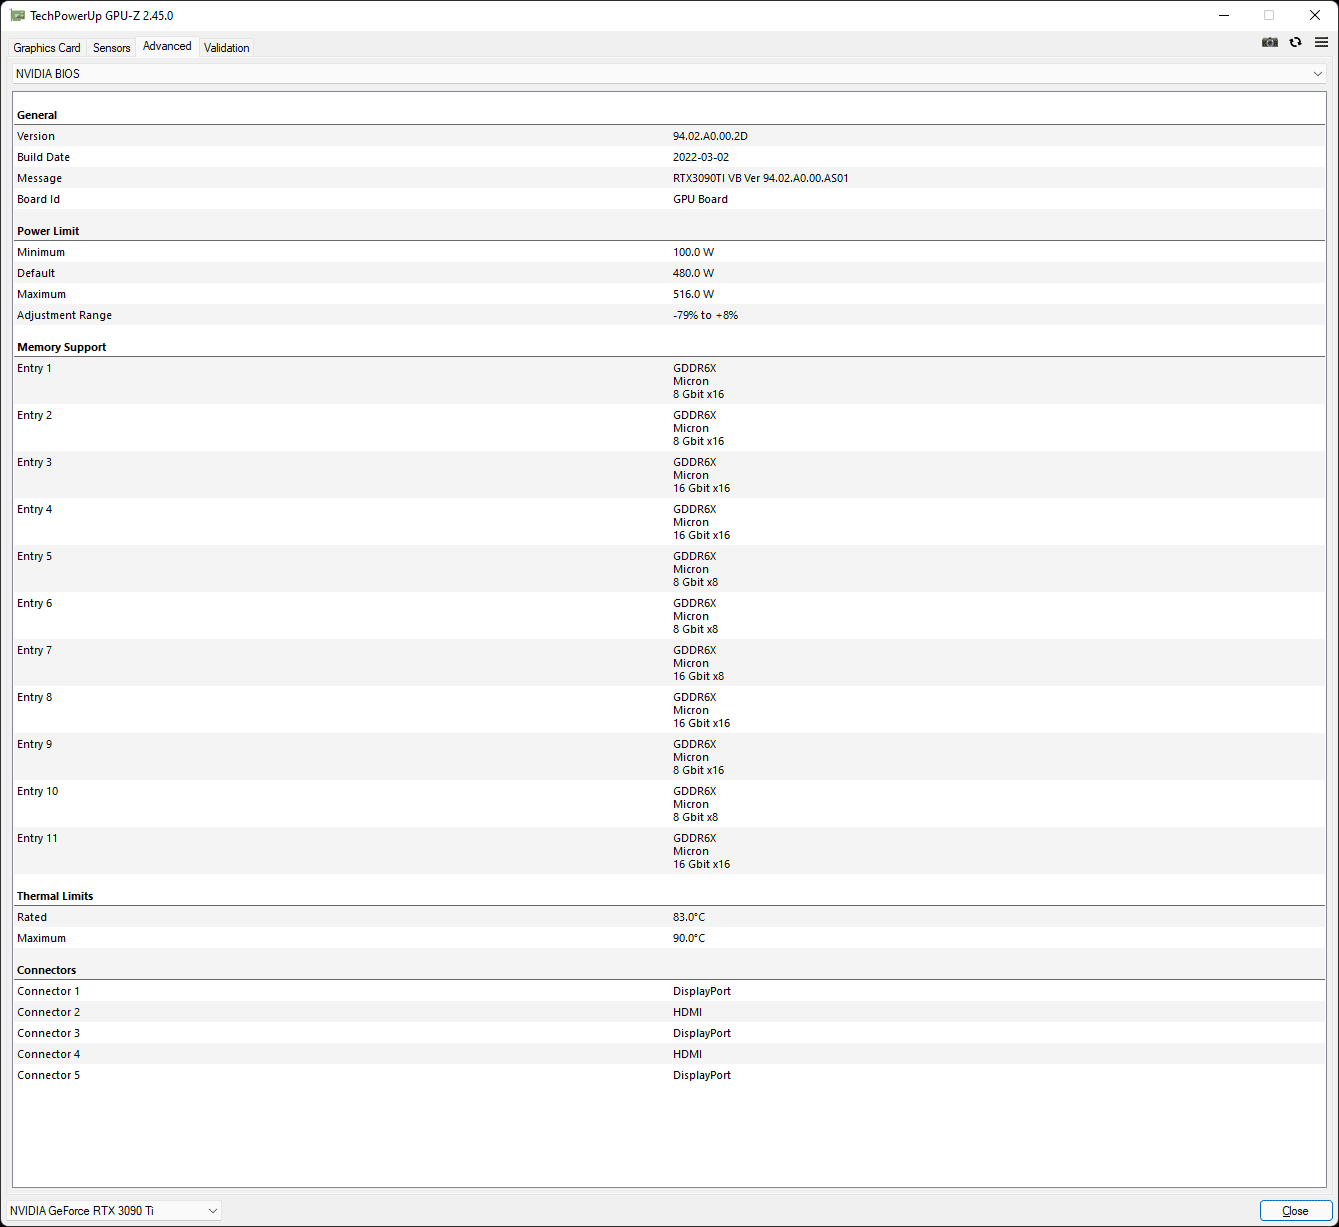Click the Connector 2 HDMI value

(x=687, y=1012)
